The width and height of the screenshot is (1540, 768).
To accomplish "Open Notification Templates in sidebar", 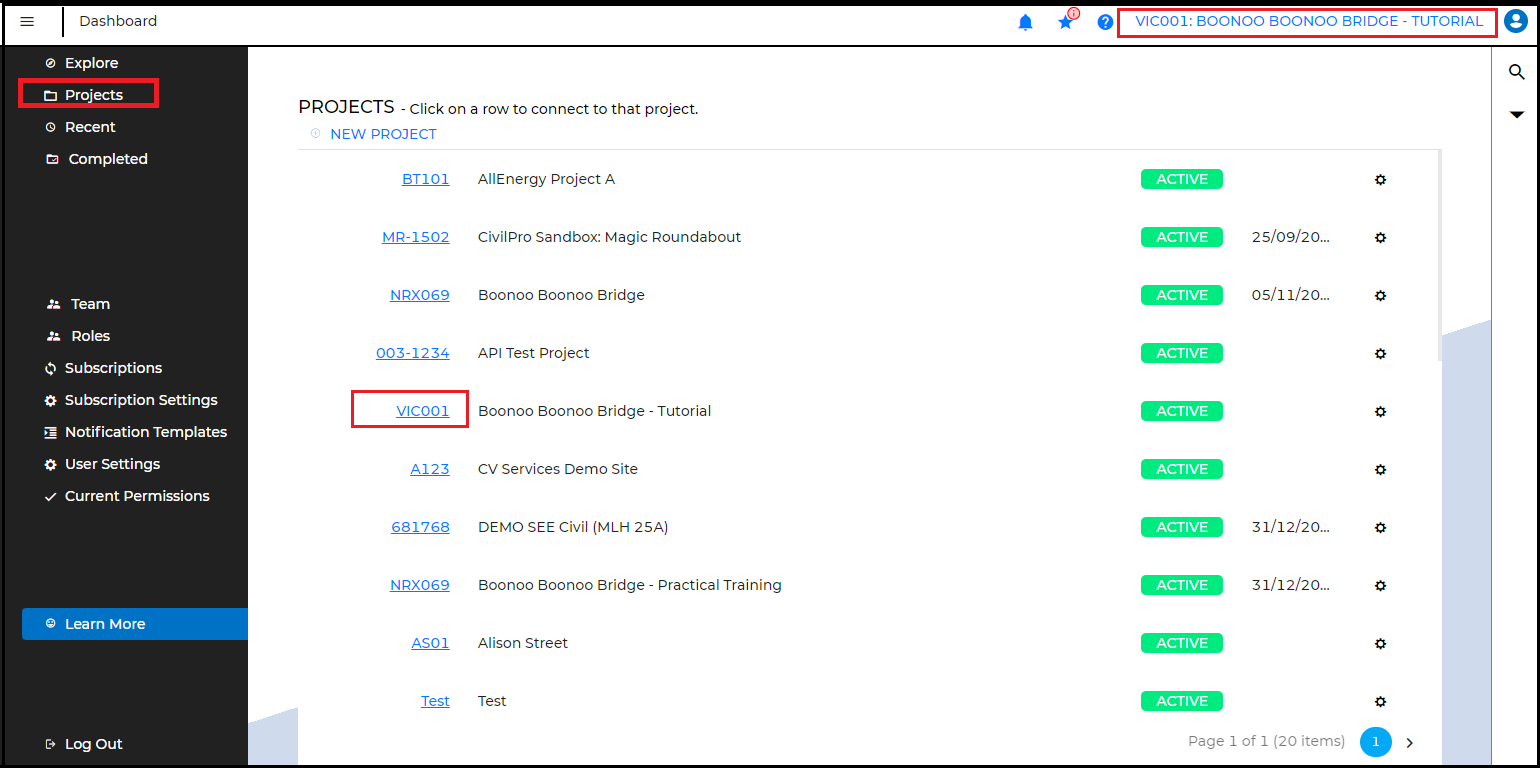I will pyautogui.click(x=145, y=432).
